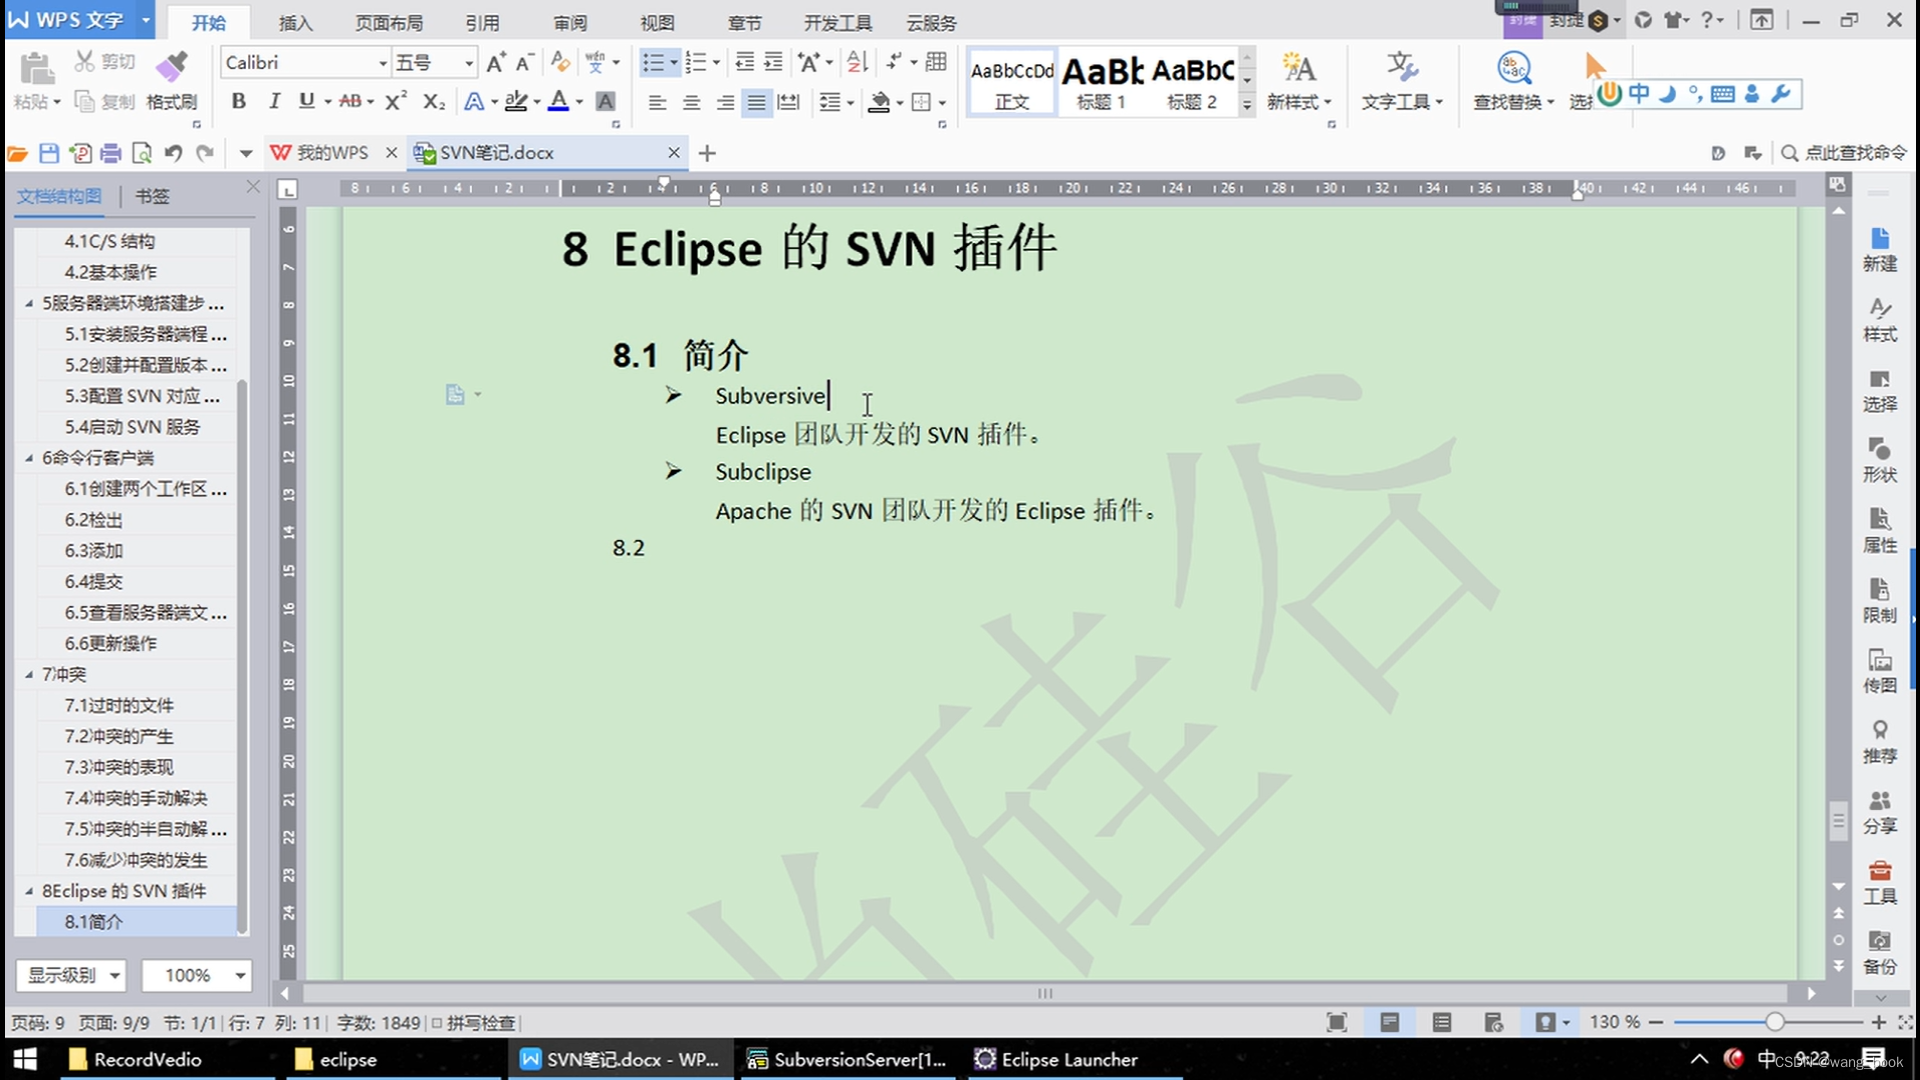Apply superscript formatting
Image resolution: width=1920 pixels, height=1080 pixels.
point(396,101)
